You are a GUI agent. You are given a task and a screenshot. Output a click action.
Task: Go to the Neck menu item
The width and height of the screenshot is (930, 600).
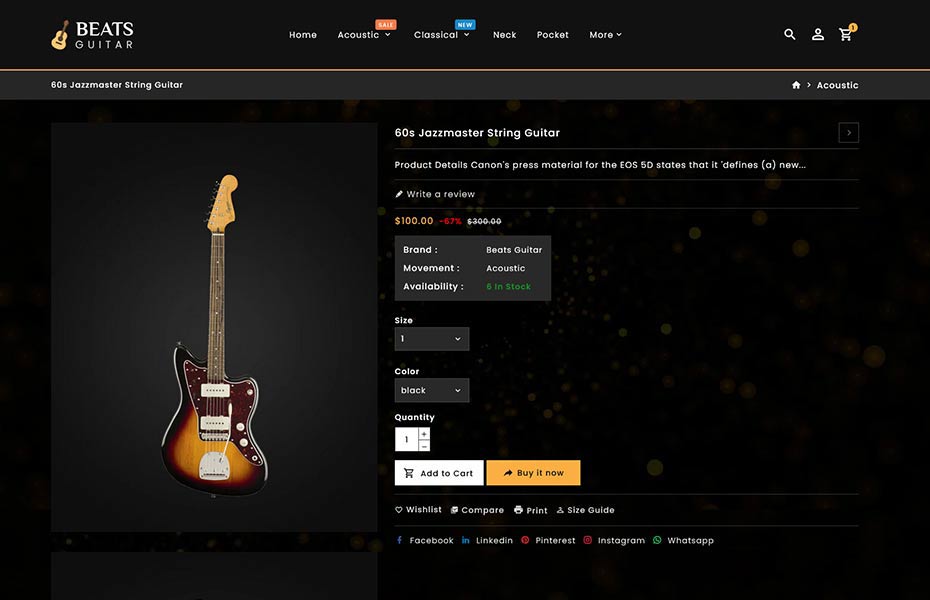click(505, 35)
